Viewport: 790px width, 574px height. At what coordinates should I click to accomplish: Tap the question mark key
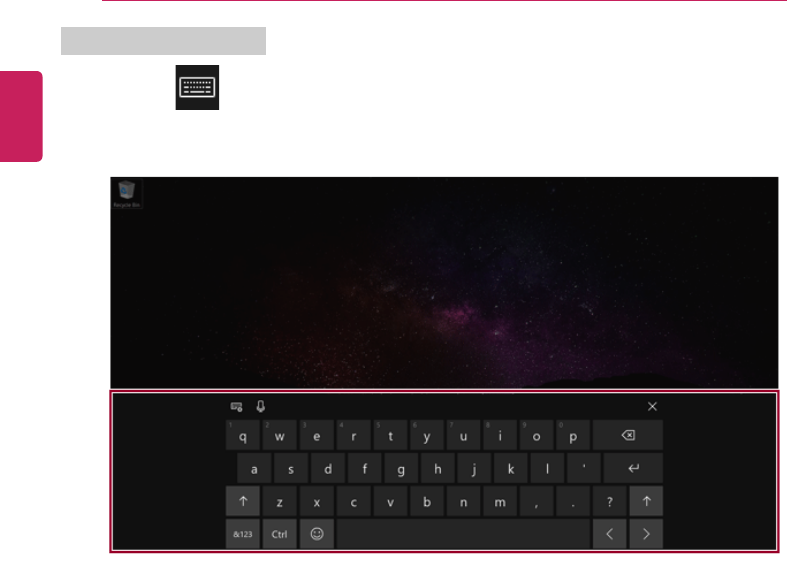coord(610,501)
